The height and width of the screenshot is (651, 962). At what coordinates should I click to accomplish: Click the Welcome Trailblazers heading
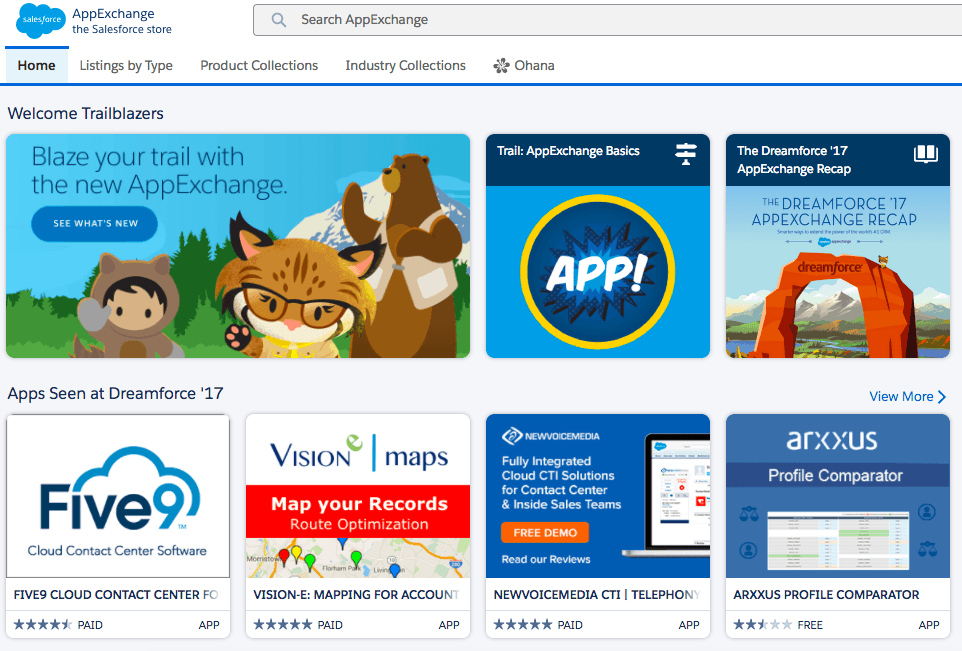point(85,114)
